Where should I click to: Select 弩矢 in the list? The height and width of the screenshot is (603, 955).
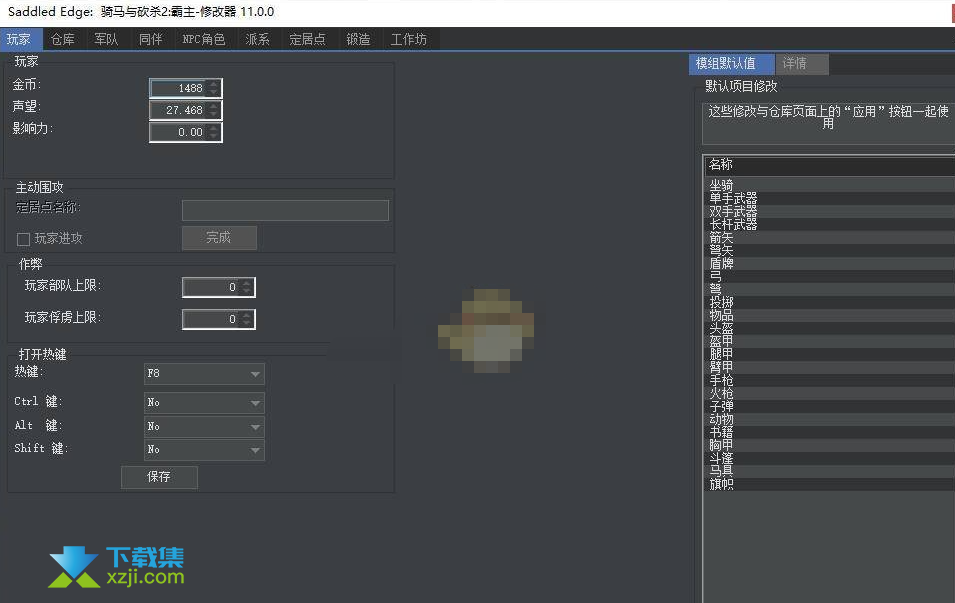(830, 250)
